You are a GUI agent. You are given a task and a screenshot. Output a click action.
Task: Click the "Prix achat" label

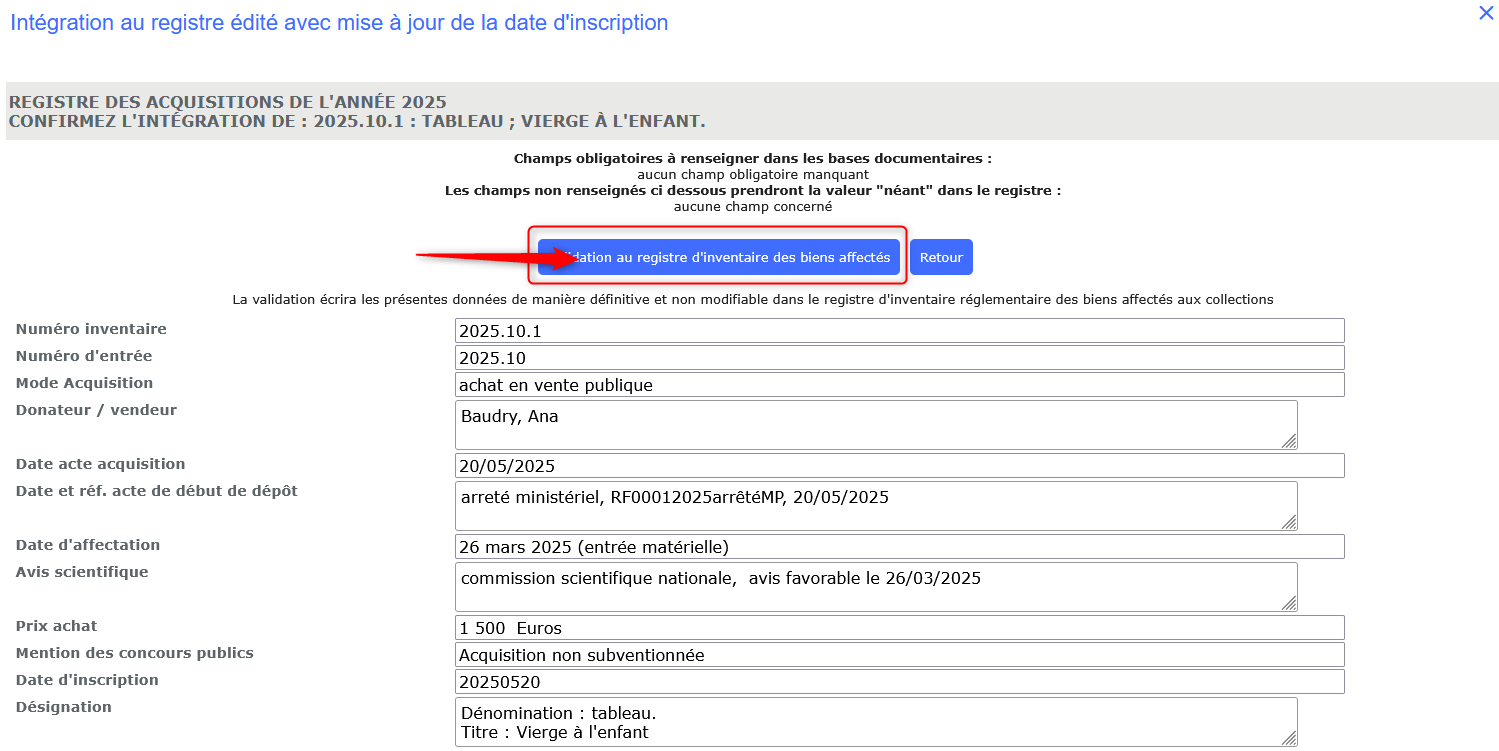click(x=57, y=626)
